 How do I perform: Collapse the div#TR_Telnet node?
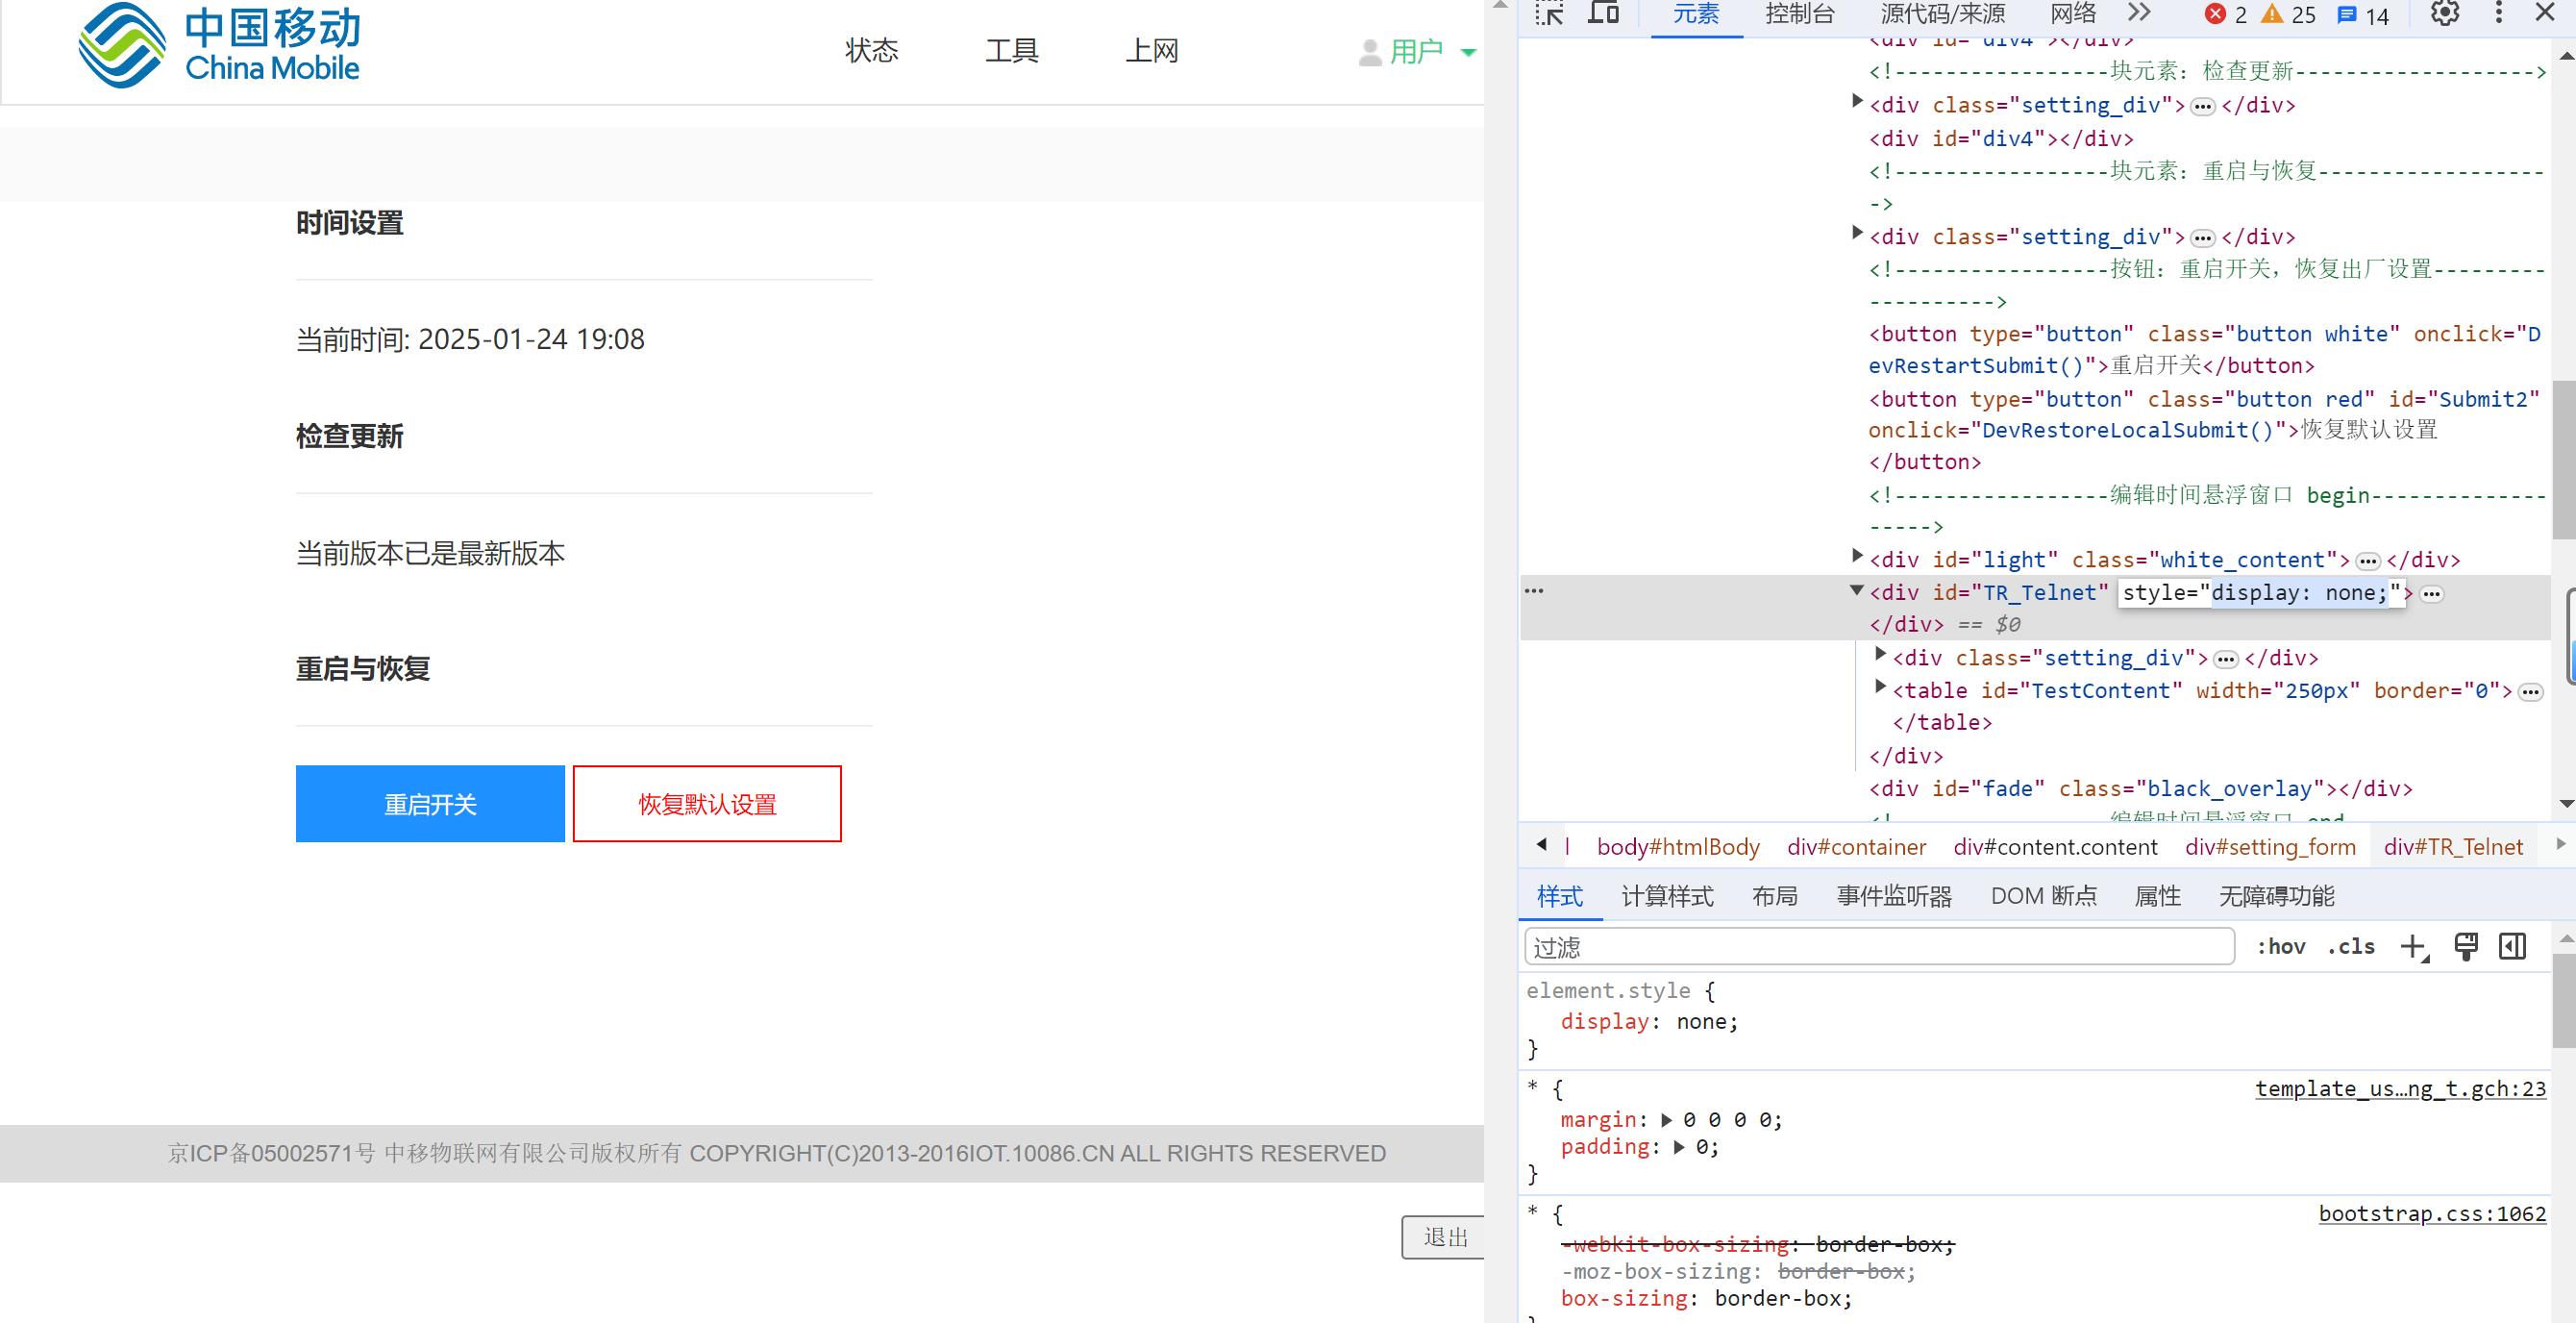(1856, 590)
